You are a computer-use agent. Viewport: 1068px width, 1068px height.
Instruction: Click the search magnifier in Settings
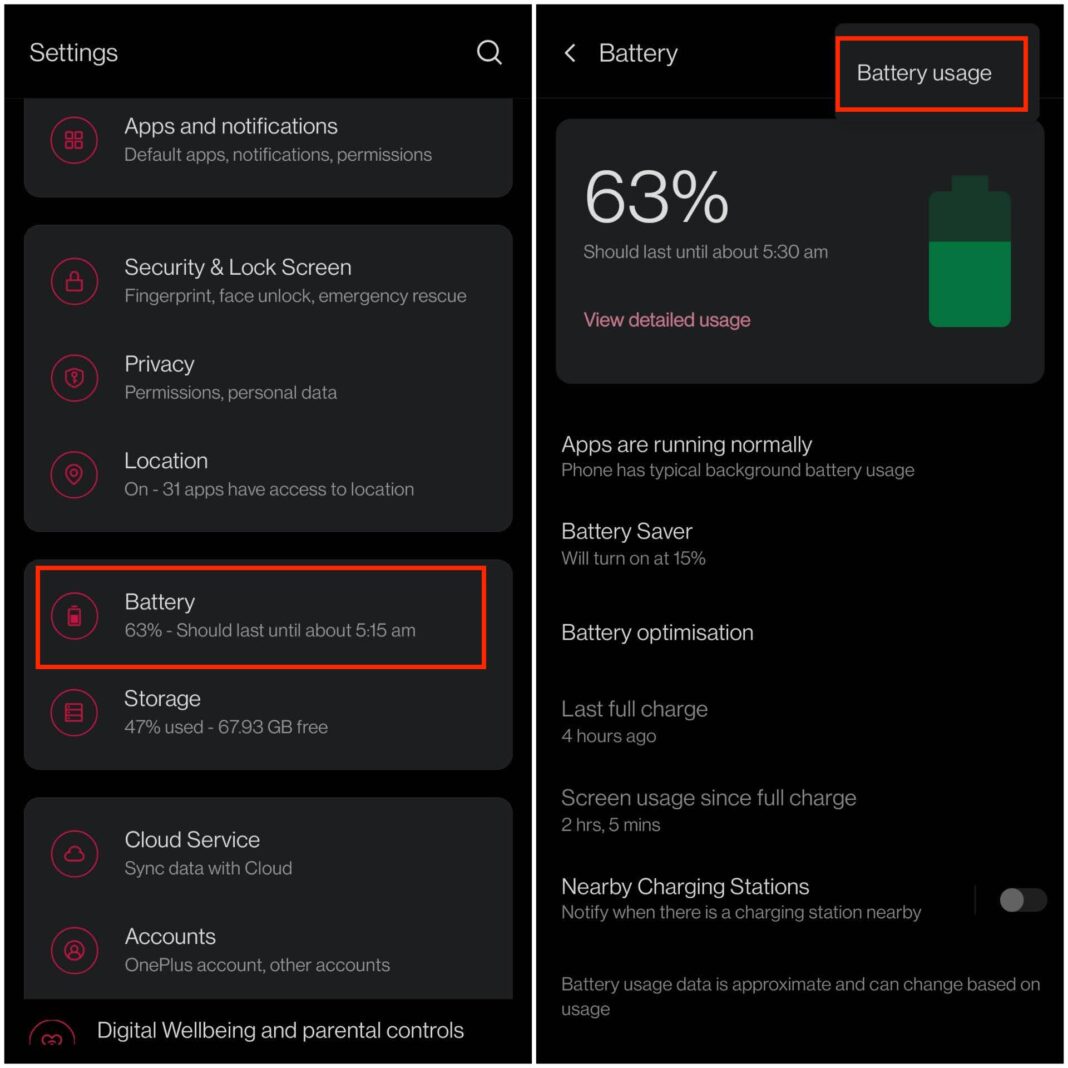click(489, 53)
